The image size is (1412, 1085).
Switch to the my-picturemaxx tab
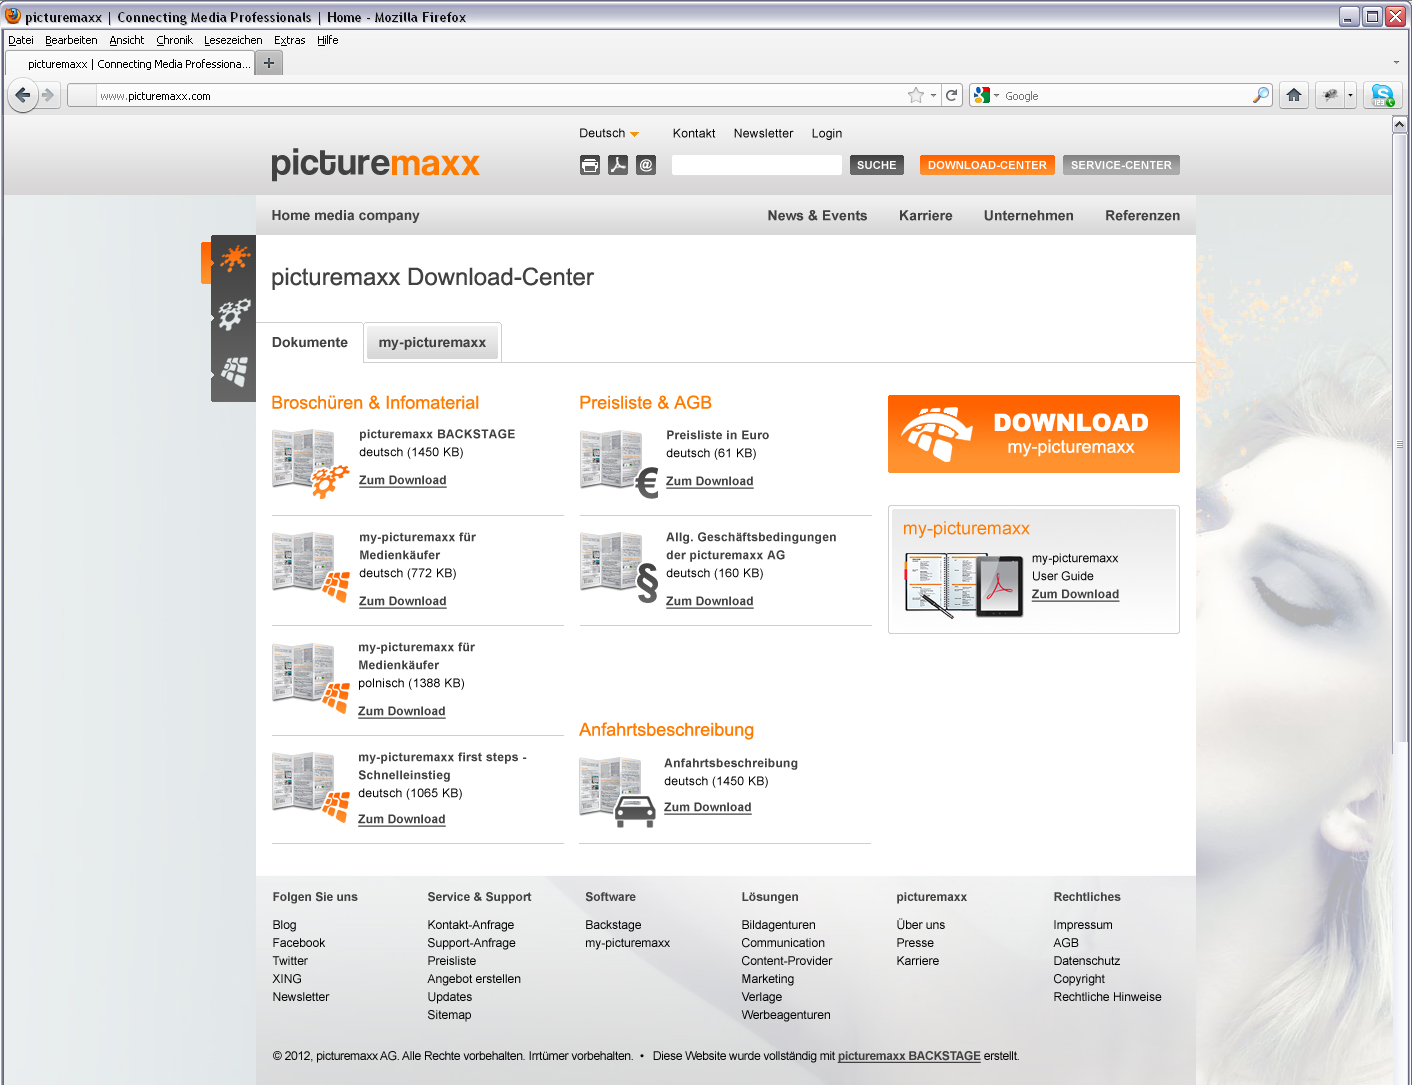point(432,342)
